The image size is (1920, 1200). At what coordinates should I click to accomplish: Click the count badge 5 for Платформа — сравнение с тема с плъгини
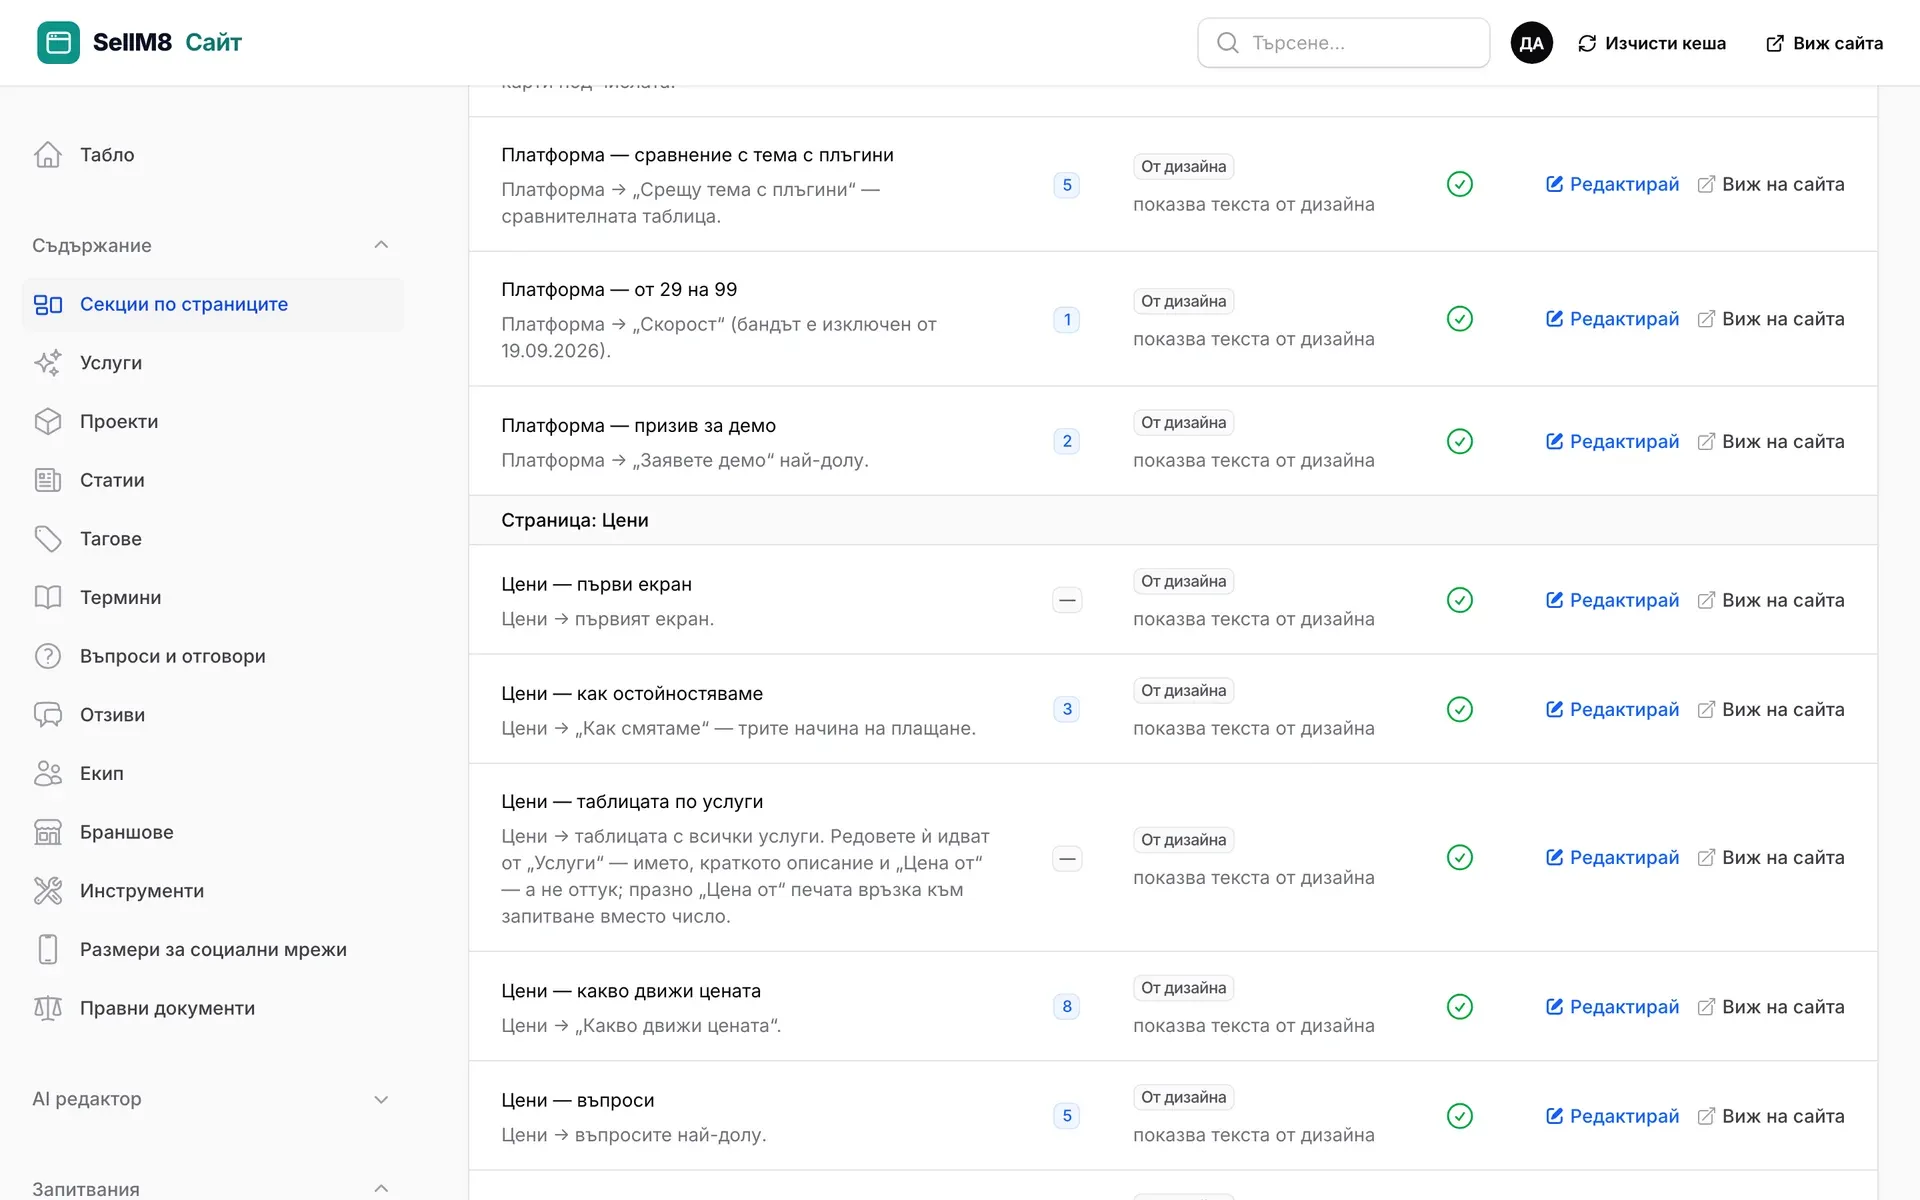[x=1067, y=185]
